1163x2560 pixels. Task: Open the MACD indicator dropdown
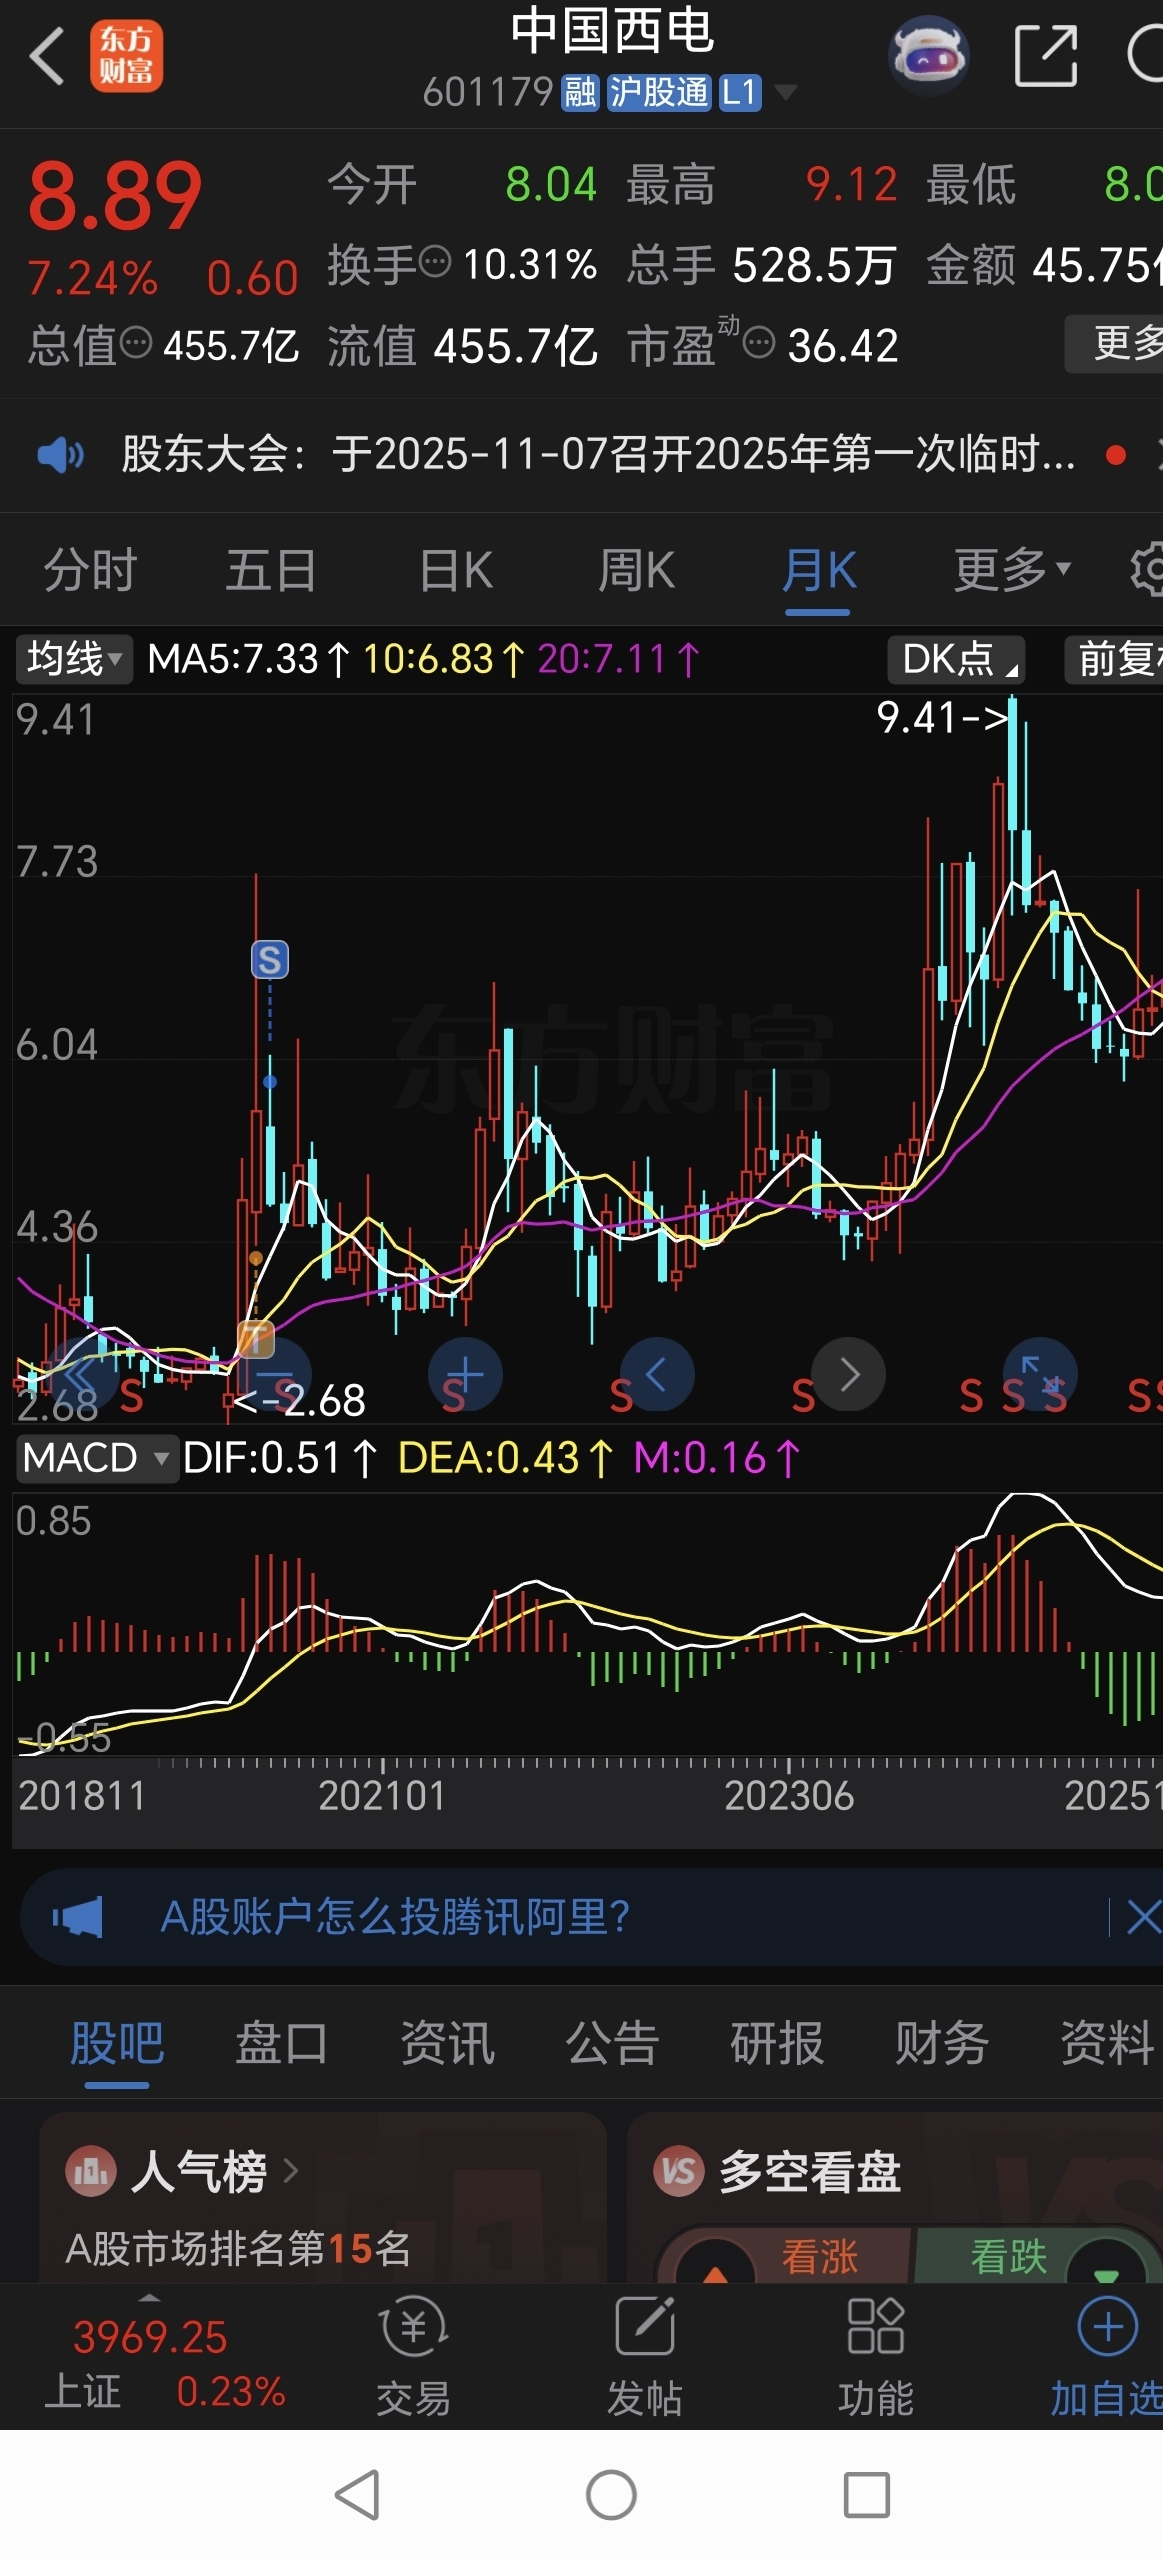(96, 1458)
